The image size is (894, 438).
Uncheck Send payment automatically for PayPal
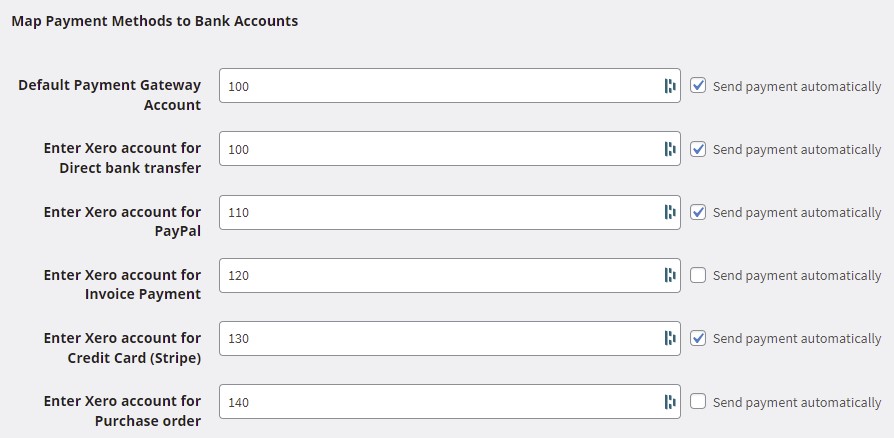[x=698, y=212]
